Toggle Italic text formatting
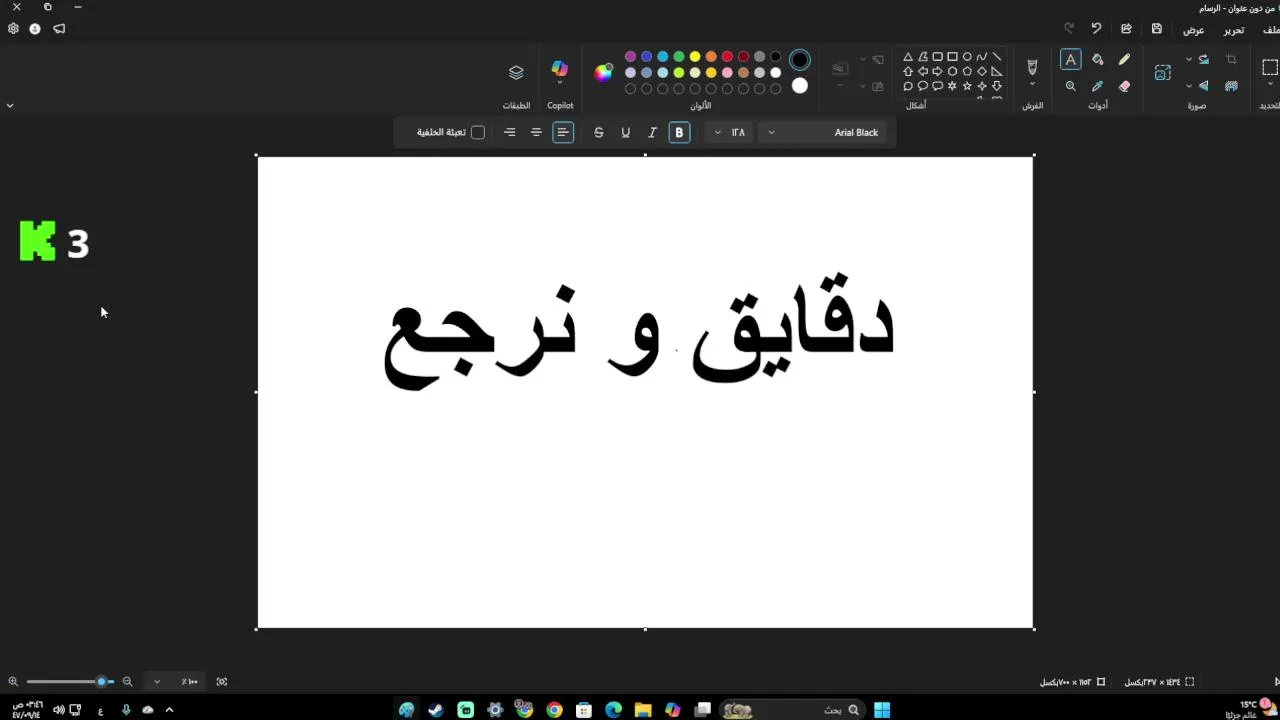Viewport: 1280px width, 720px height. coord(652,132)
